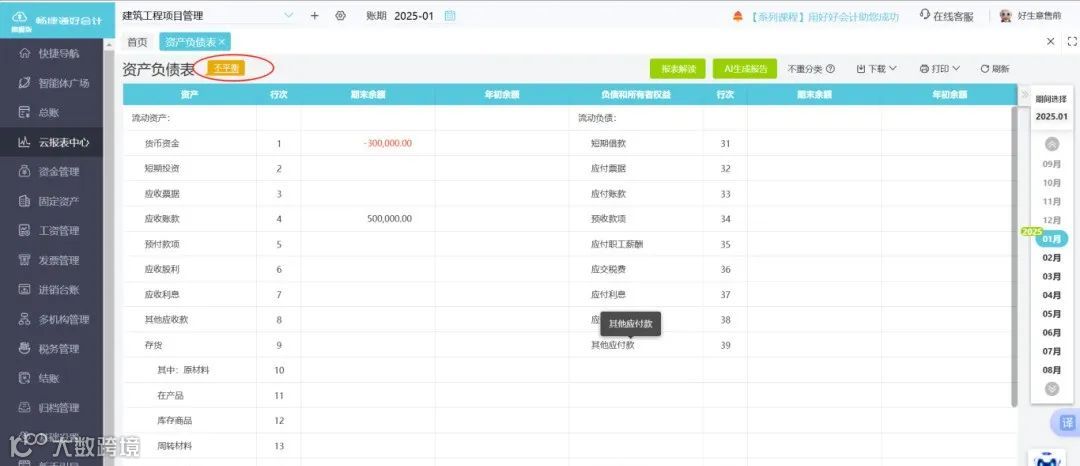Screen dimensions: 1080x466
Task: Open company settings gear icon
Action: tap(340, 15)
